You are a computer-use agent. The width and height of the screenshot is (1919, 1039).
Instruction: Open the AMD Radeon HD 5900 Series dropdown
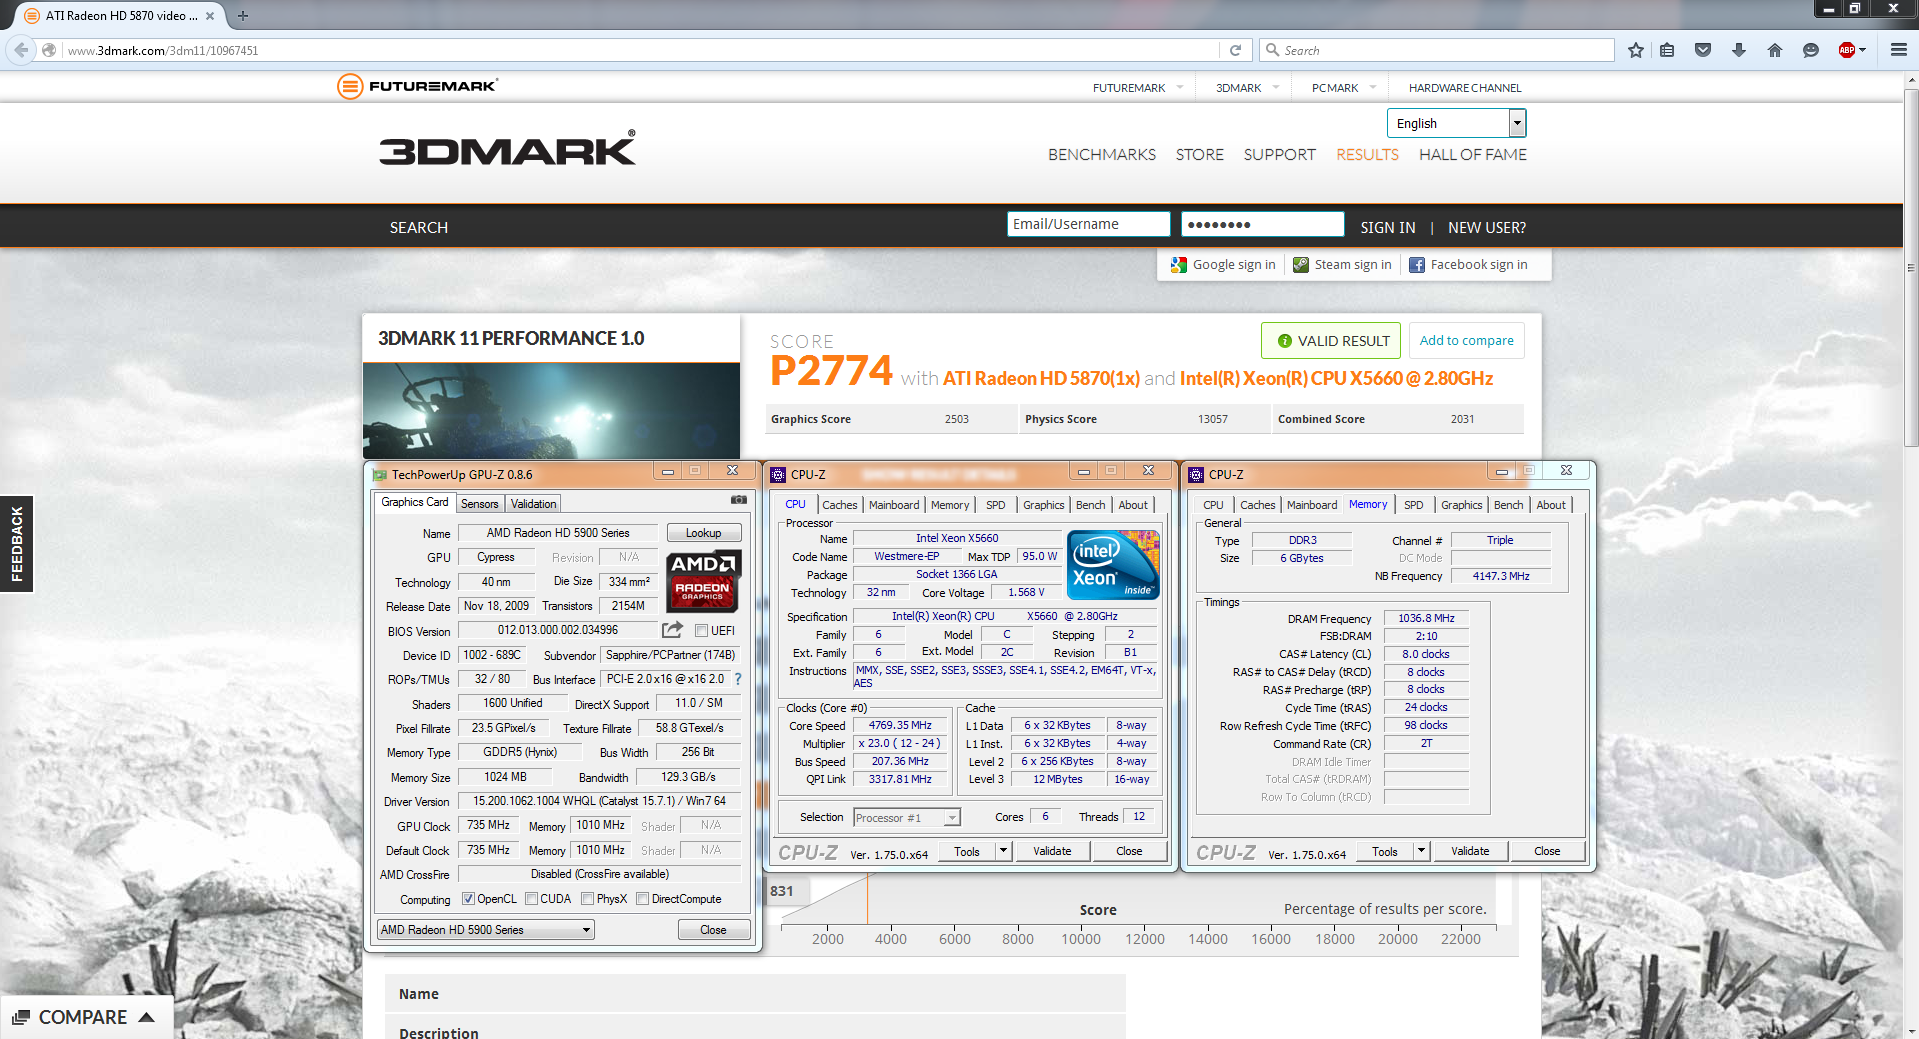click(x=486, y=930)
